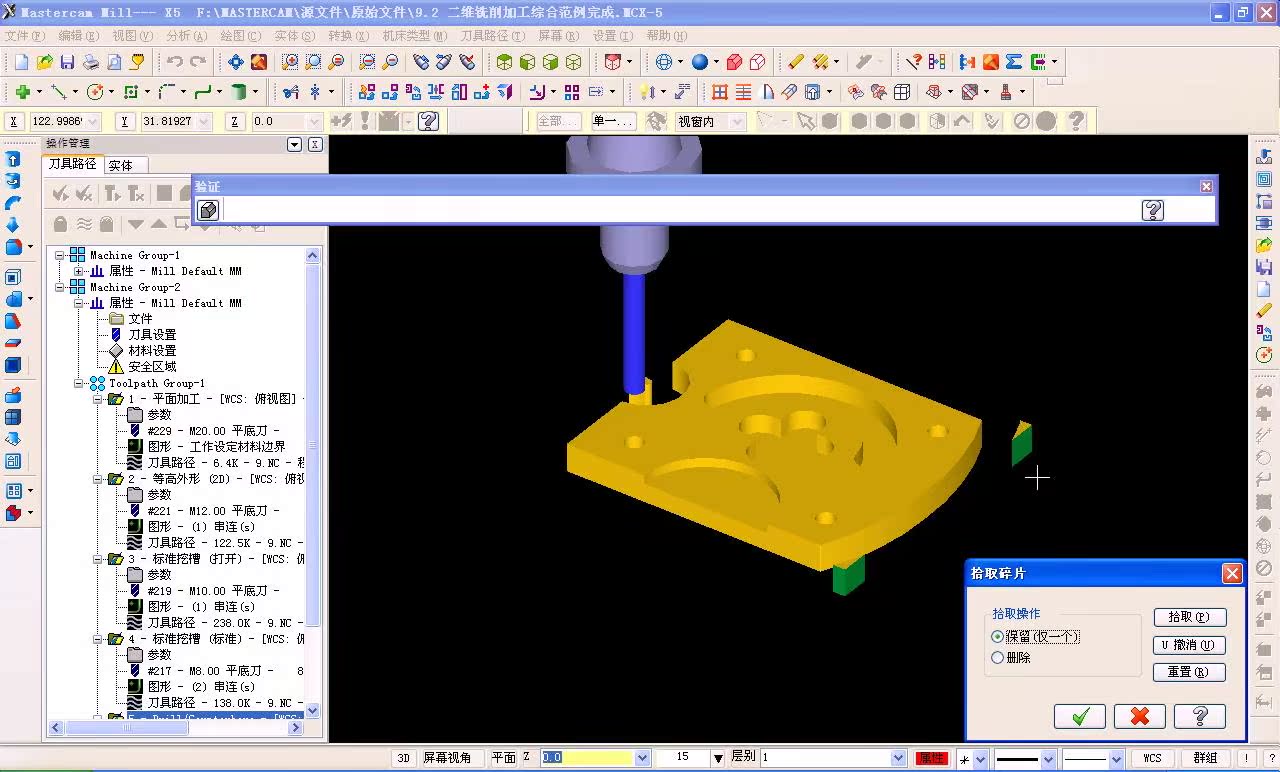1280x772 pixels.
Task: Click the WCS button in status bar
Action: point(1153,758)
